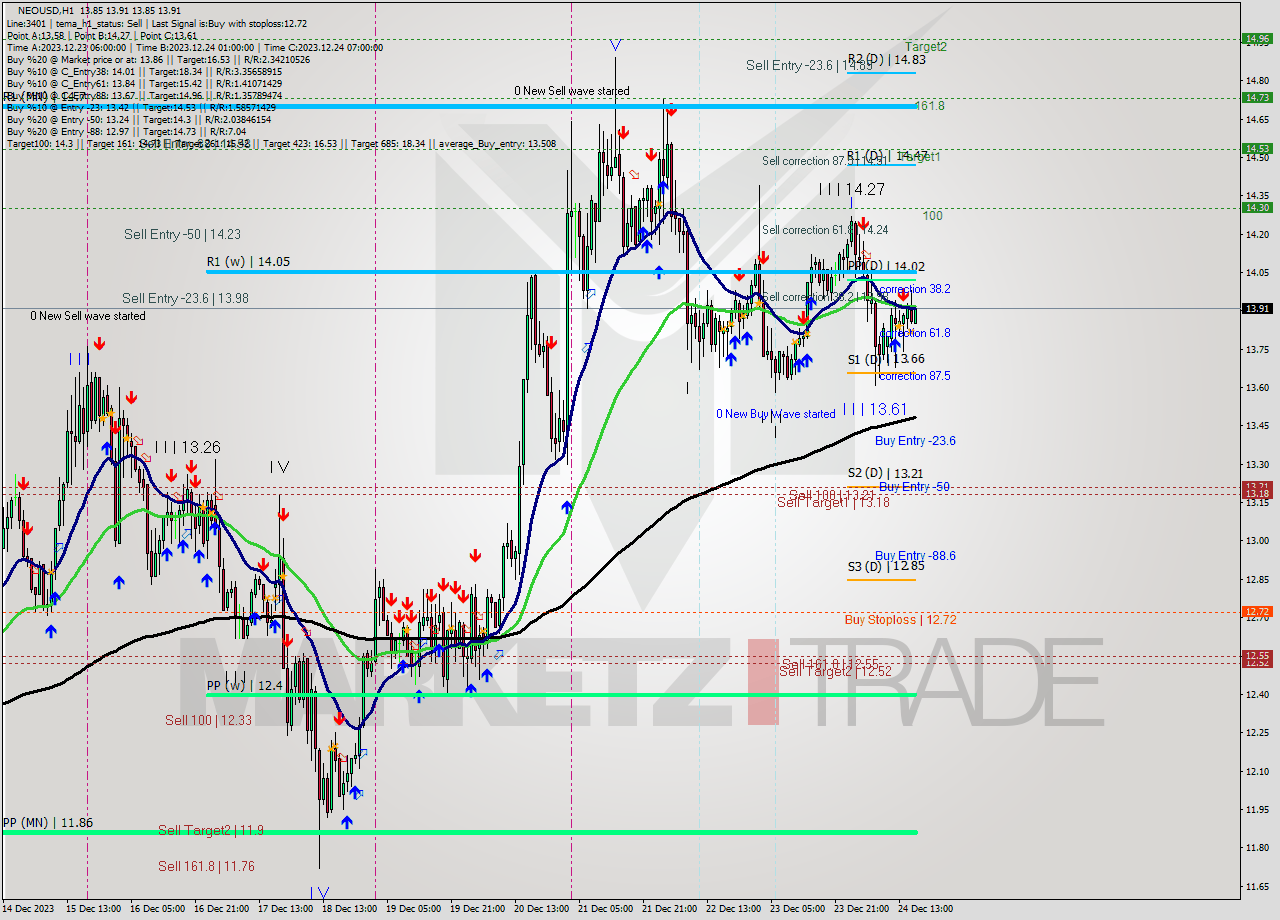Click the NEOUSD,H1 chart title
1280x920 pixels.
click(45, 10)
